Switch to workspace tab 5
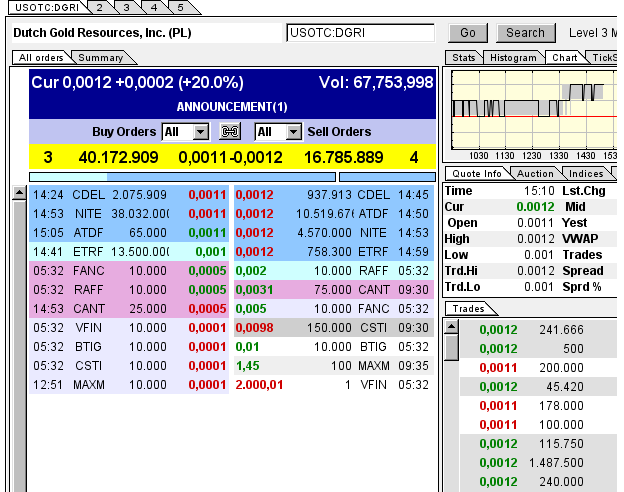Viewport: 624px width, 492px height. pyautogui.click(x=181, y=7)
